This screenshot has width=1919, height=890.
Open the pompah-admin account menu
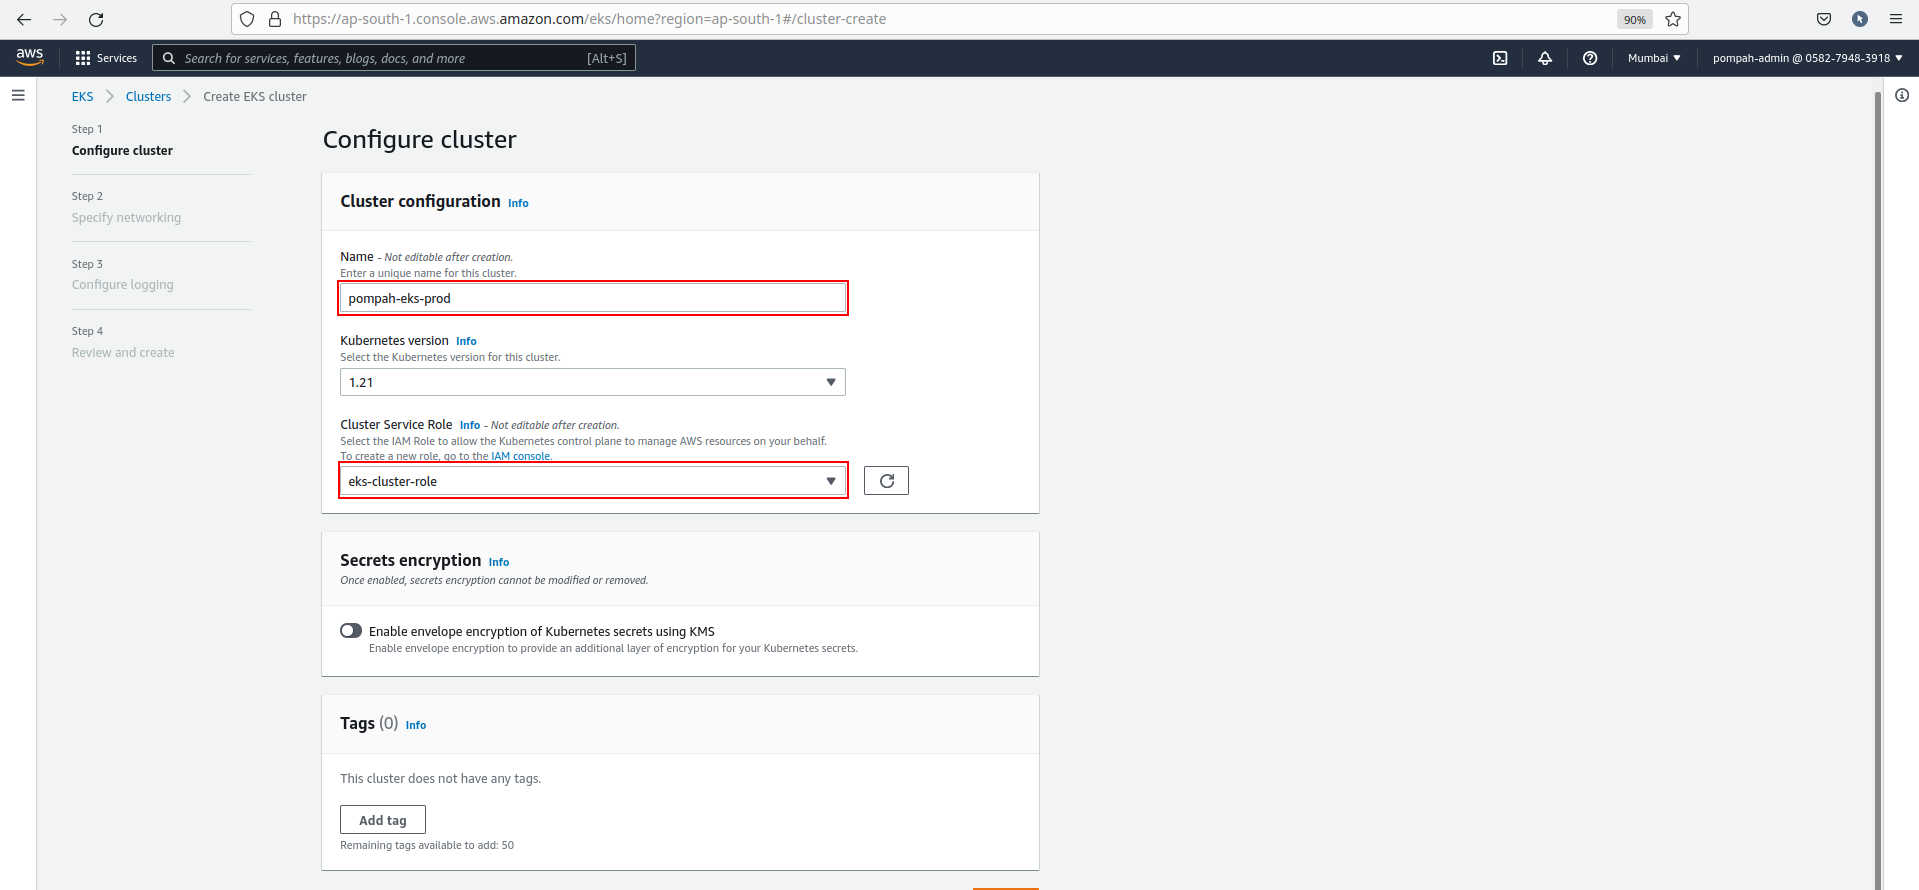1807,58
